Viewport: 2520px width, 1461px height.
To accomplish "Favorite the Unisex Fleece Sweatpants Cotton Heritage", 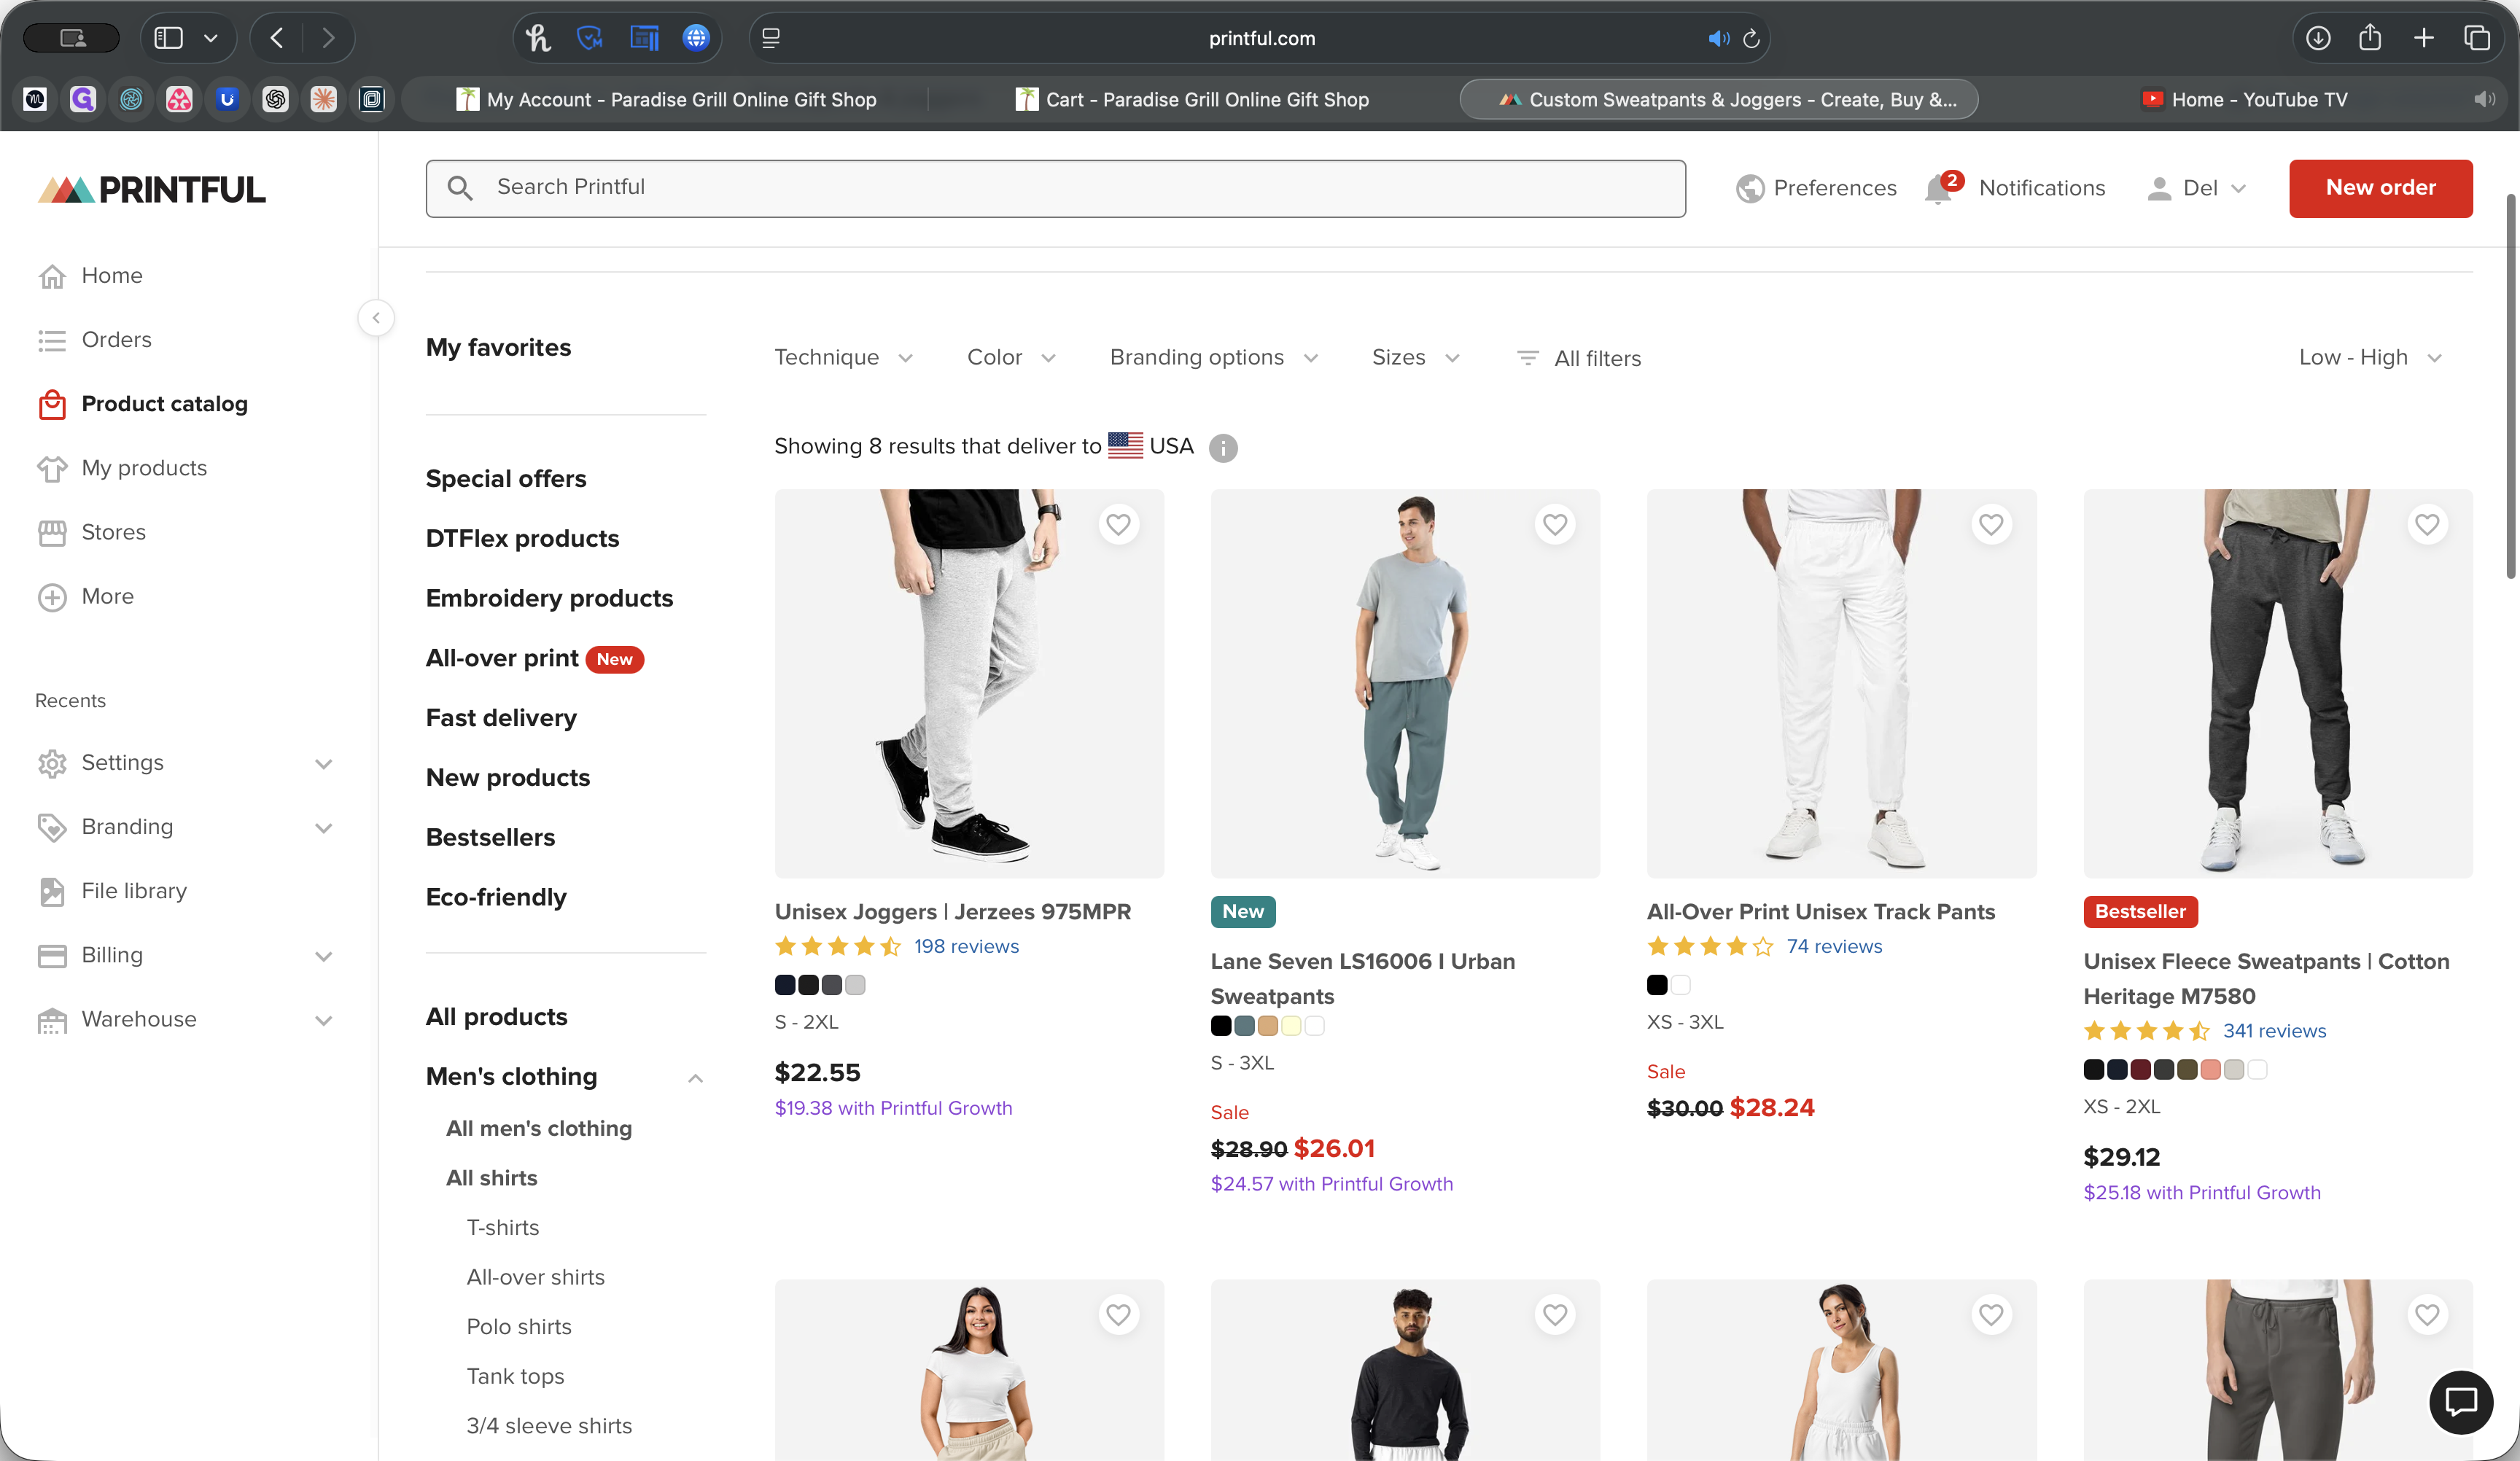I will (2427, 524).
